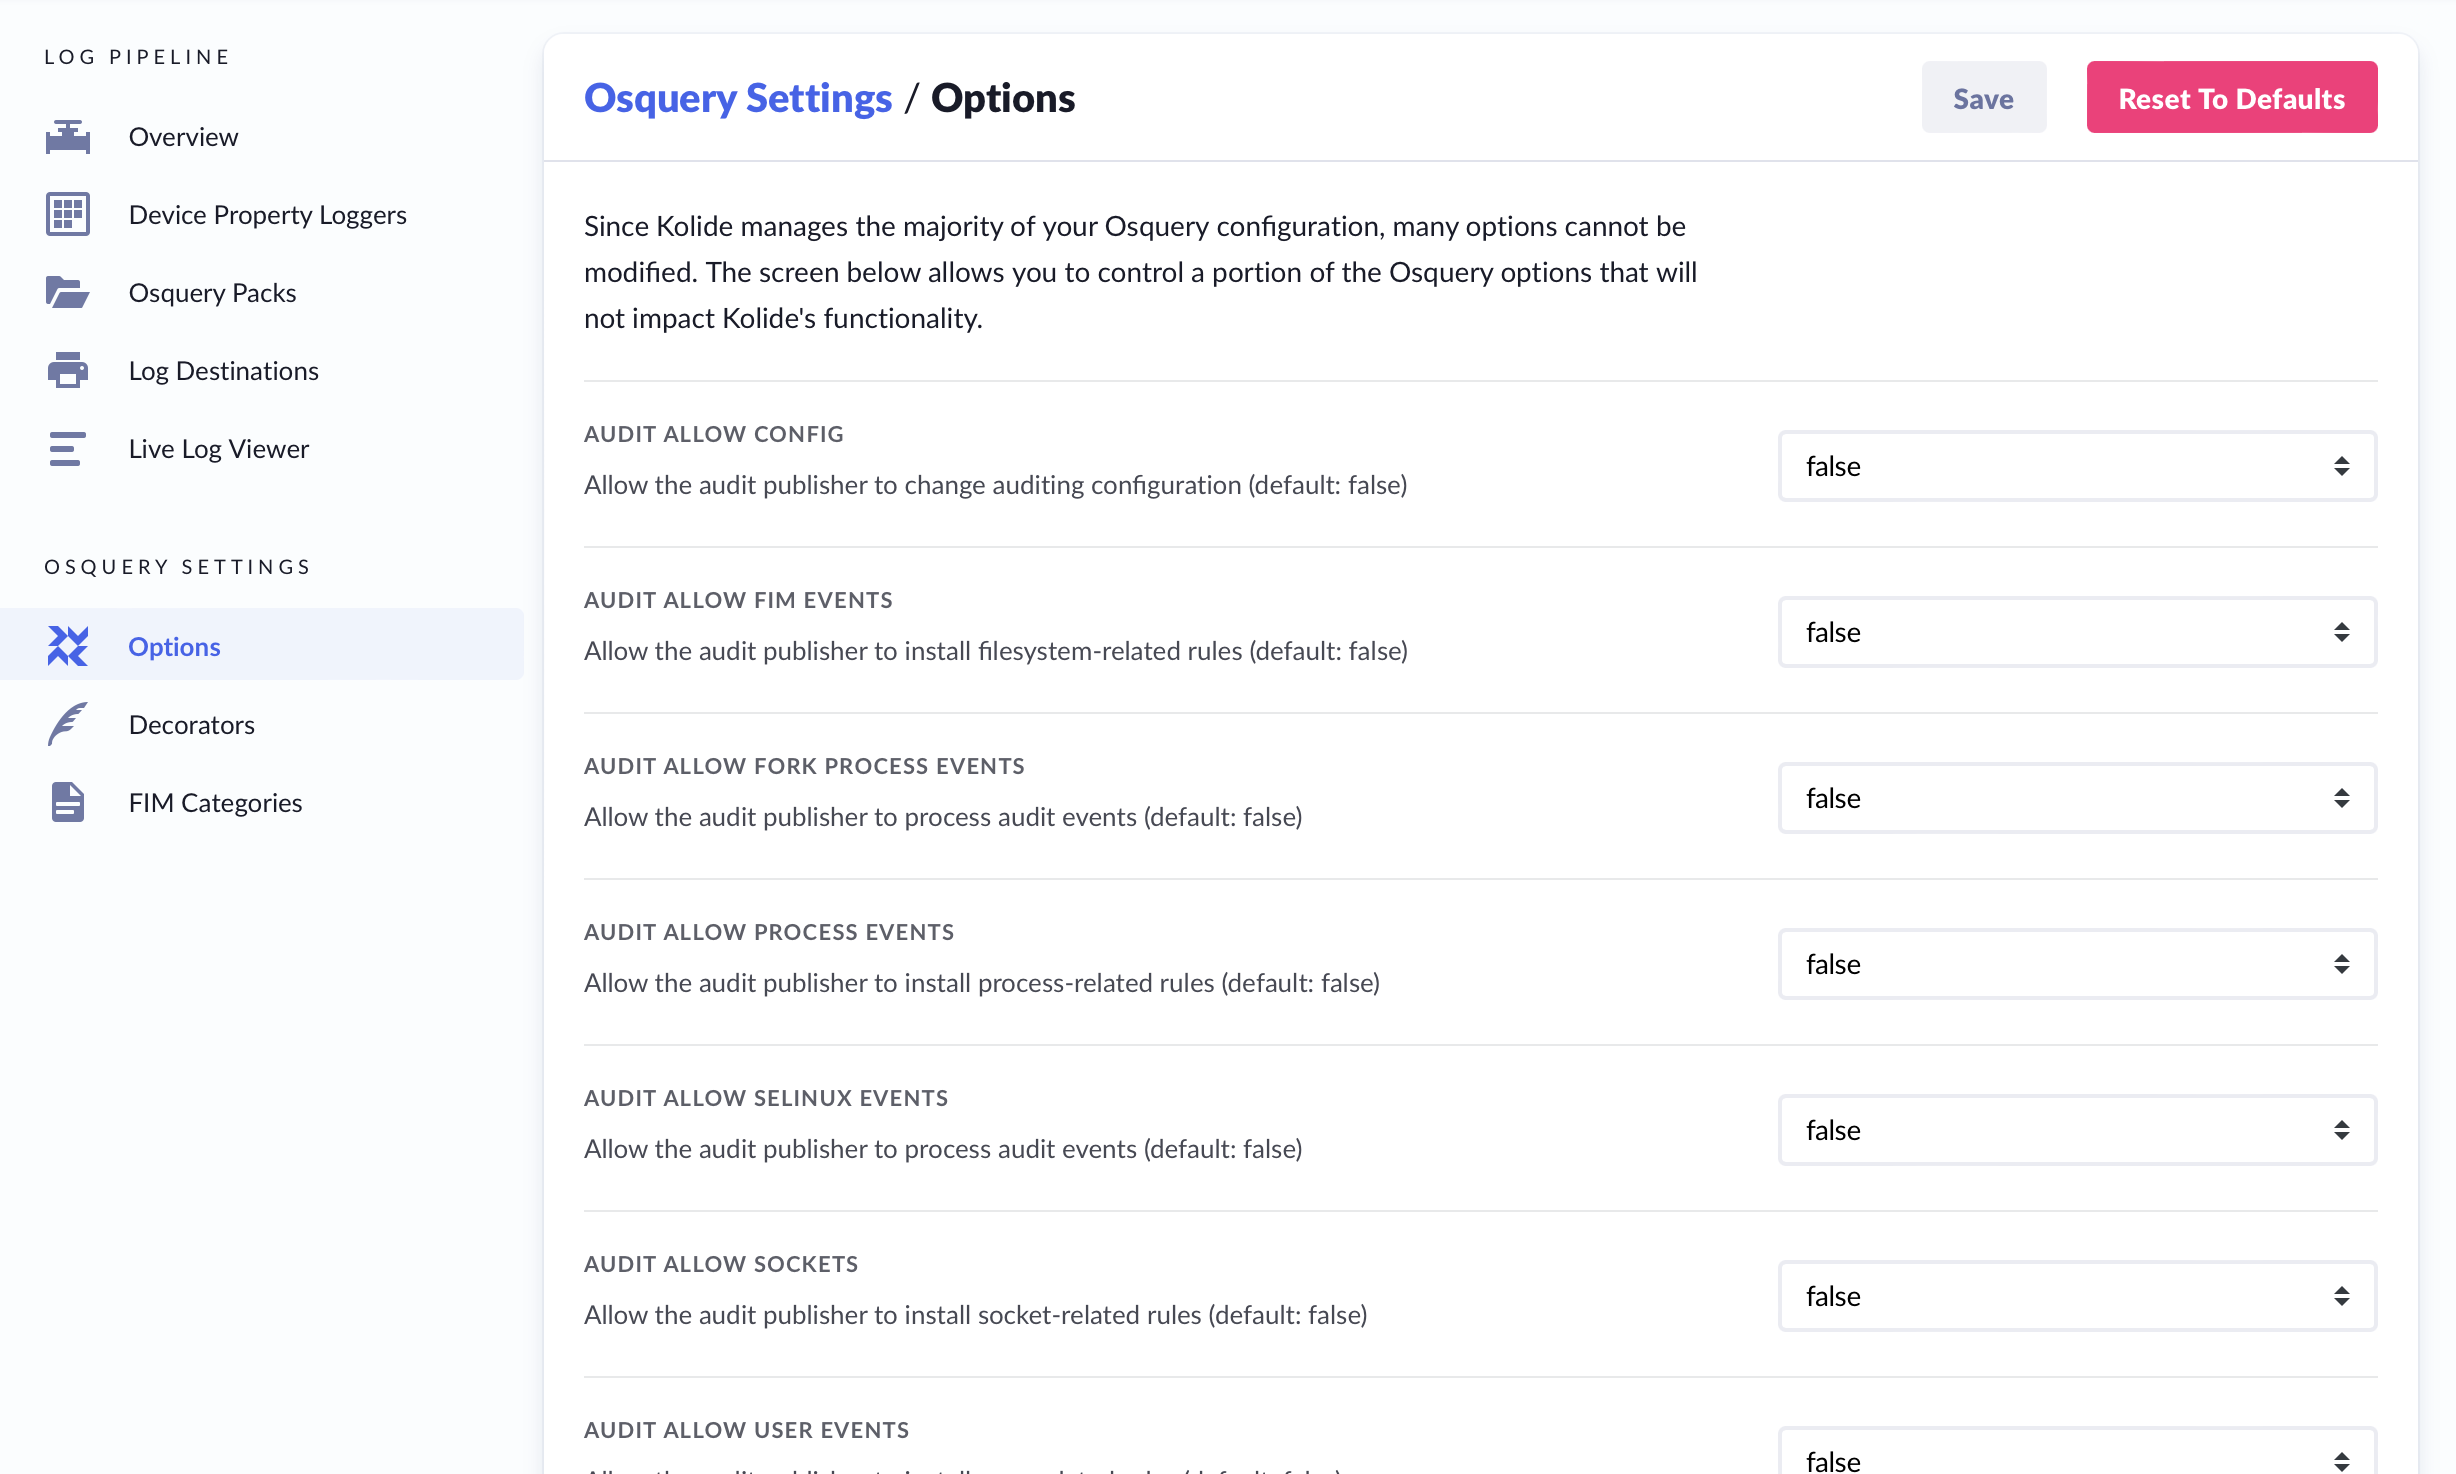Go to Osquery Packs in sidebar
This screenshot has width=2456, height=1474.
(212, 293)
